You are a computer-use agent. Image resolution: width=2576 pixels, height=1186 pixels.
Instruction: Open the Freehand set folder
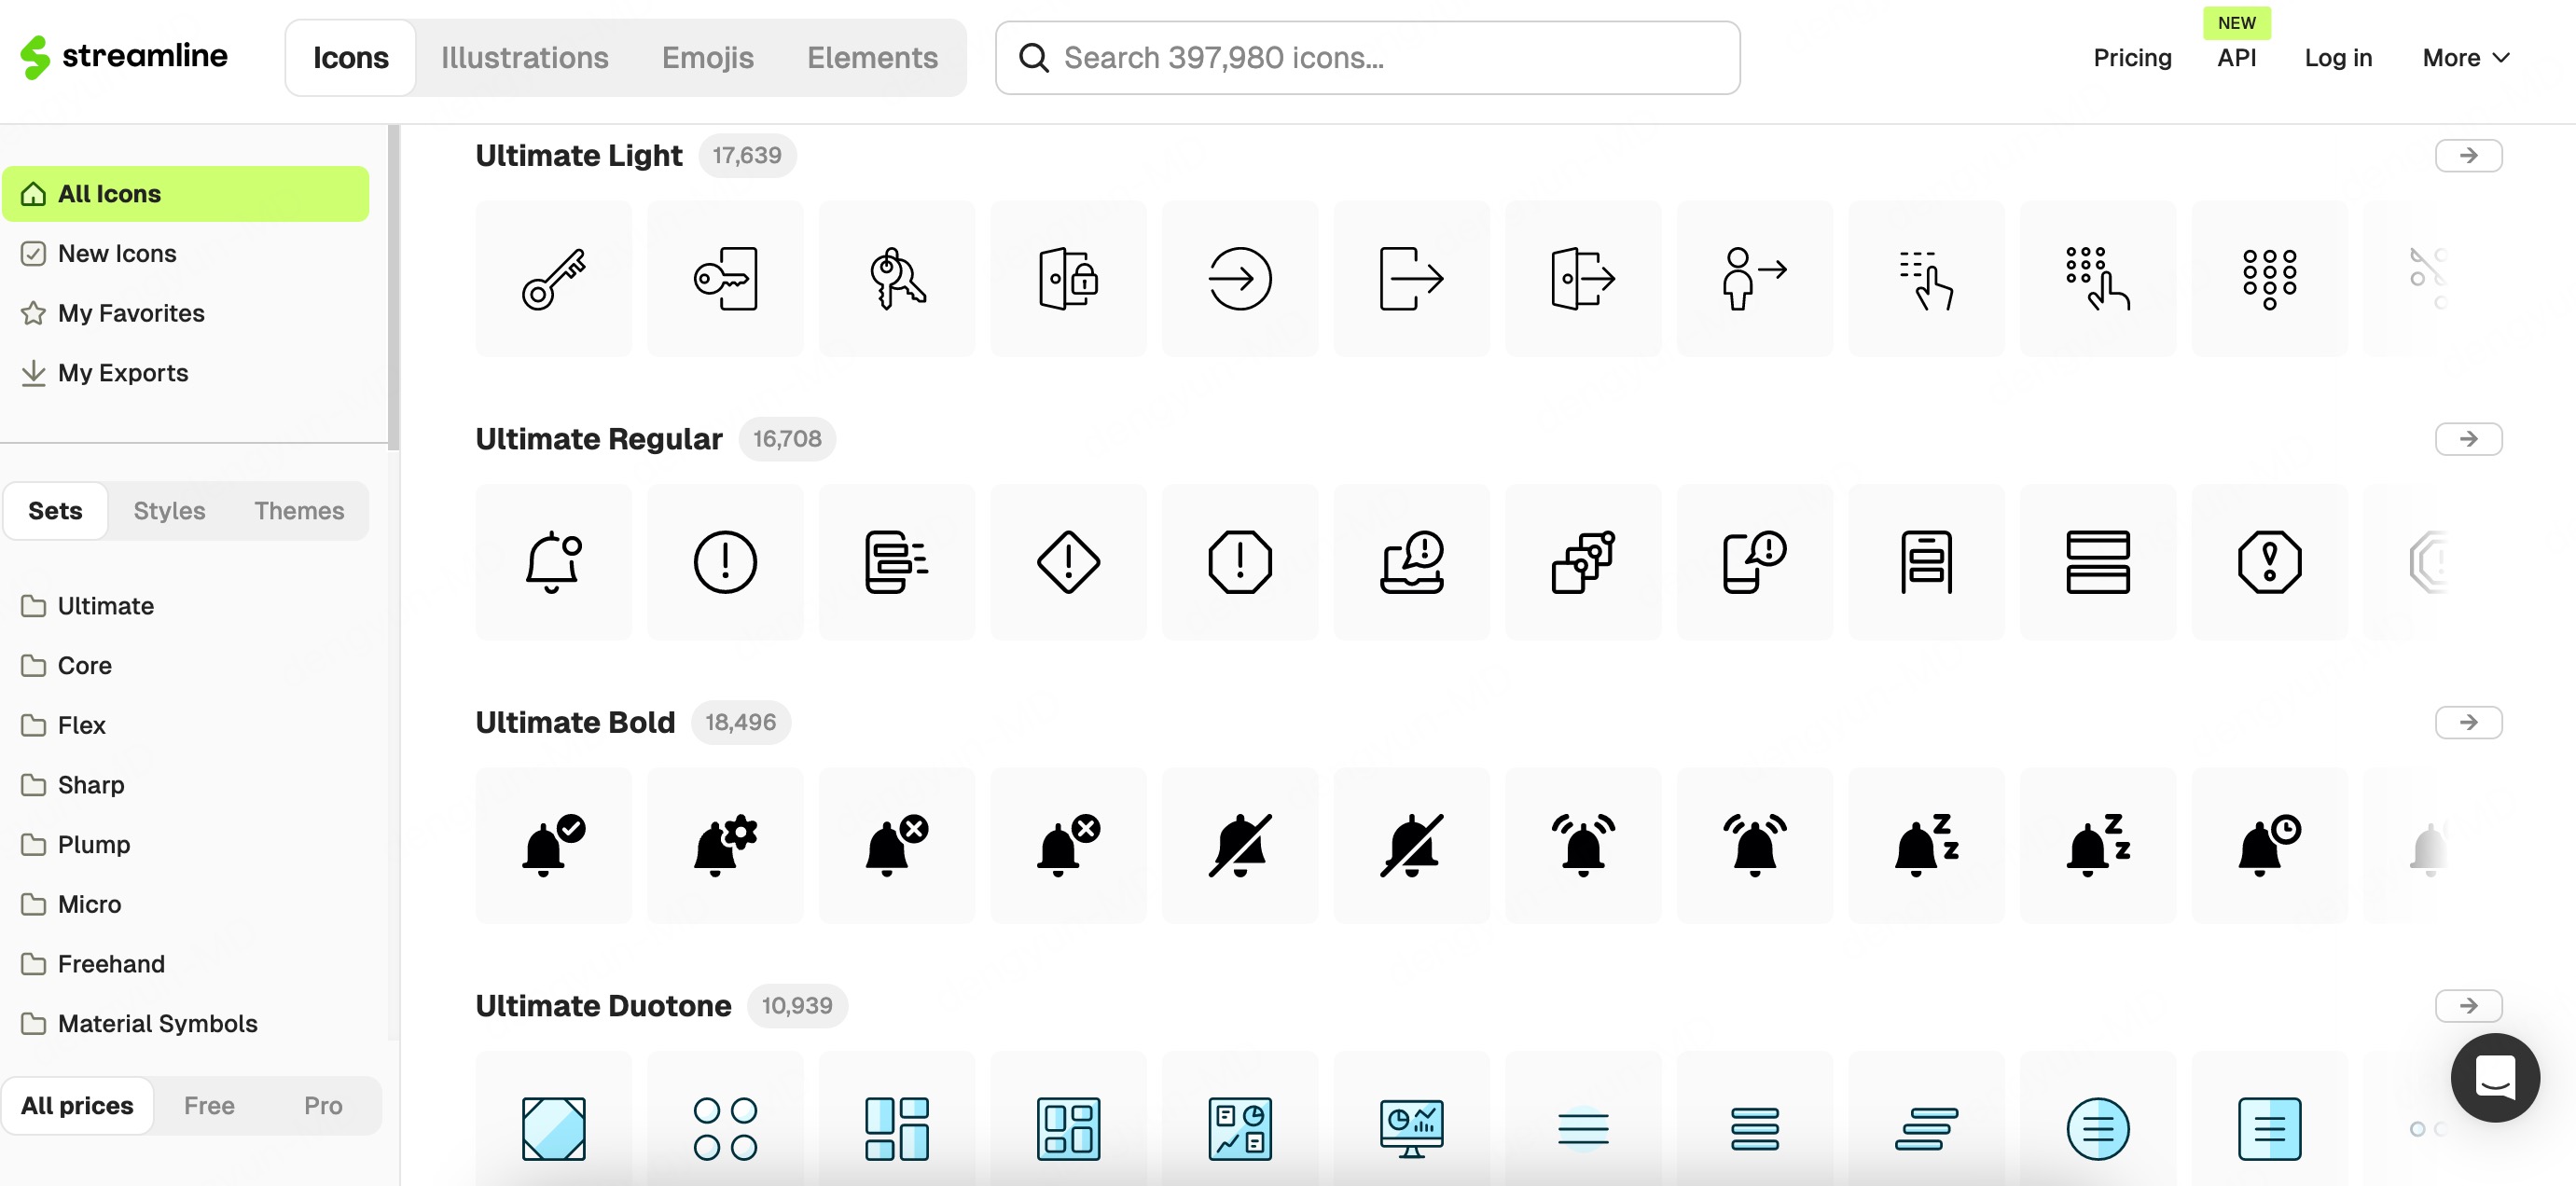(x=93, y=963)
